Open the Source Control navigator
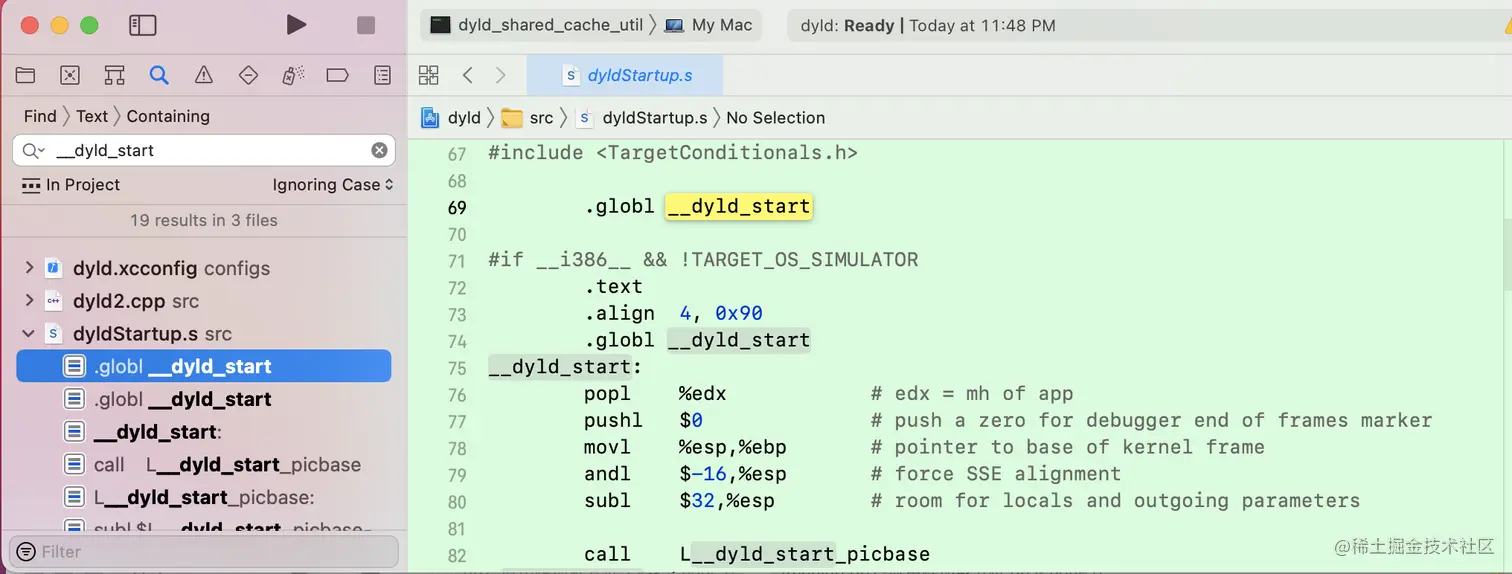 click(x=70, y=75)
